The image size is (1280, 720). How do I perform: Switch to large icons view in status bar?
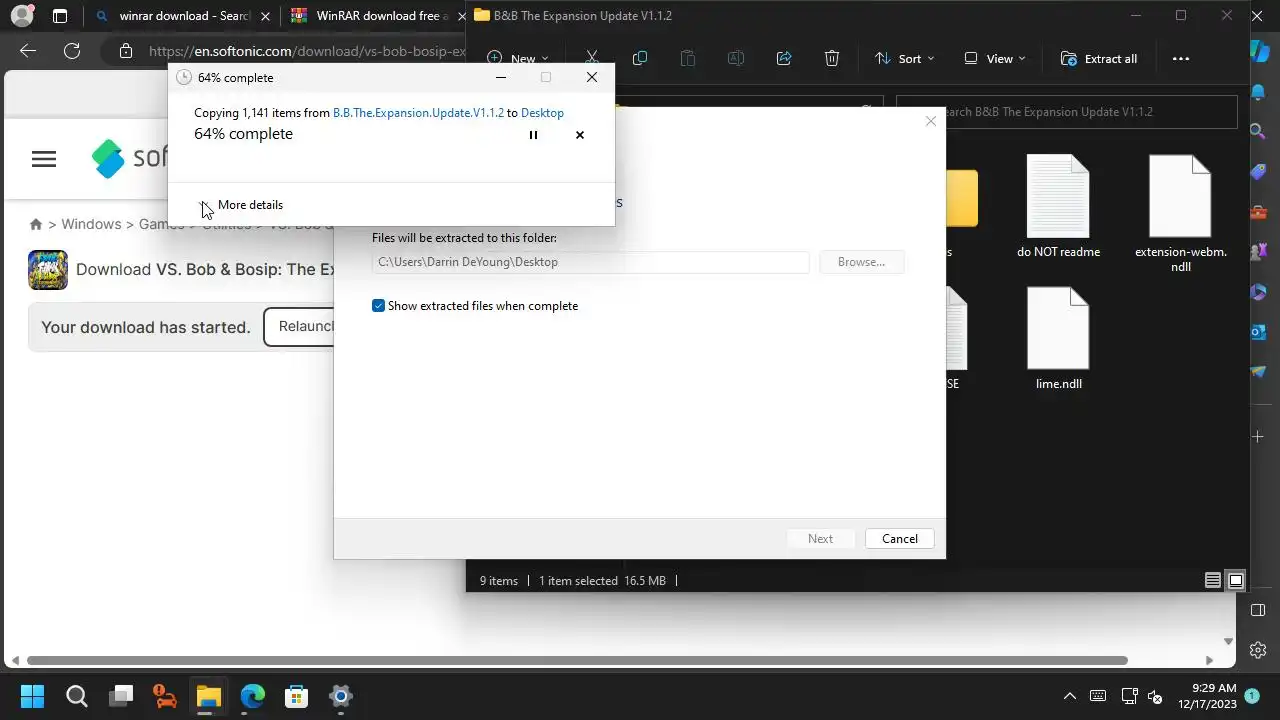[1236, 581]
